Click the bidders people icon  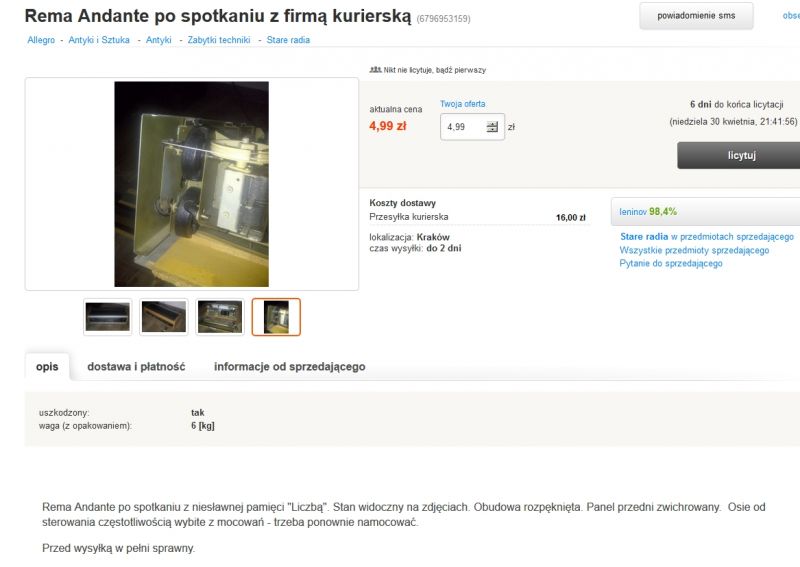[x=376, y=69]
